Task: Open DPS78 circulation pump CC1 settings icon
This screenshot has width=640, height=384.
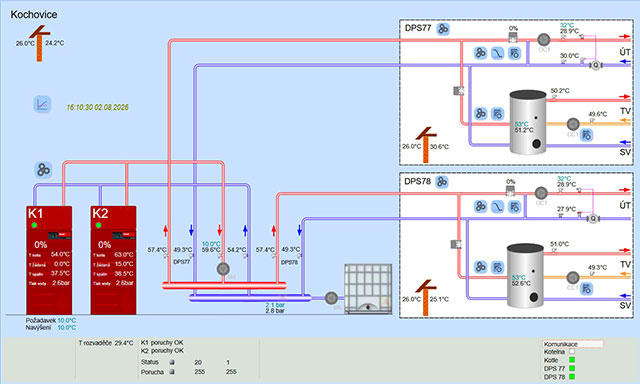Action: pyautogui.click(x=587, y=289)
